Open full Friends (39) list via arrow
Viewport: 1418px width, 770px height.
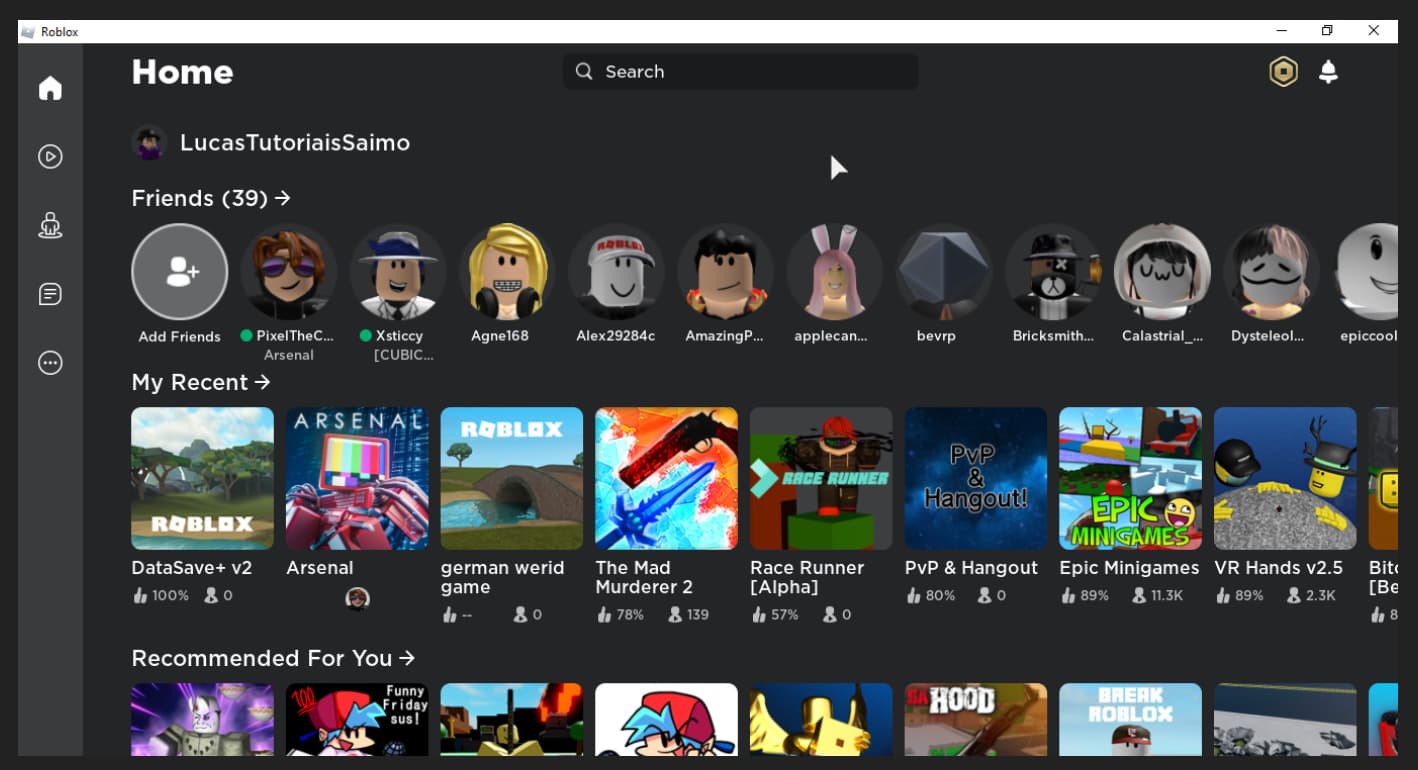pyautogui.click(x=284, y=198)
